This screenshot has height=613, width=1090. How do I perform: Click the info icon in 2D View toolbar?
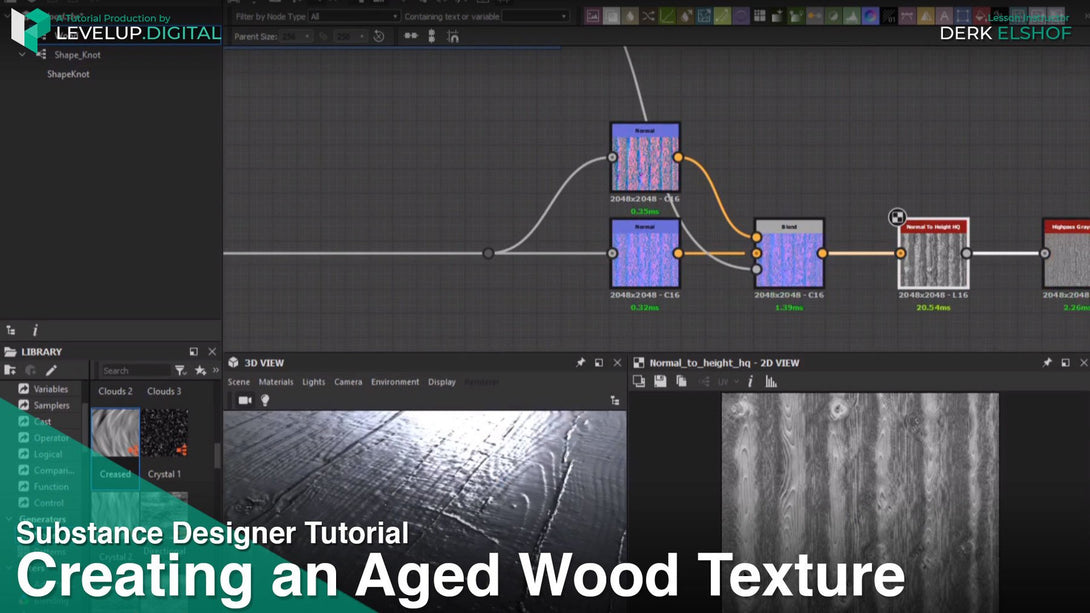750,381
